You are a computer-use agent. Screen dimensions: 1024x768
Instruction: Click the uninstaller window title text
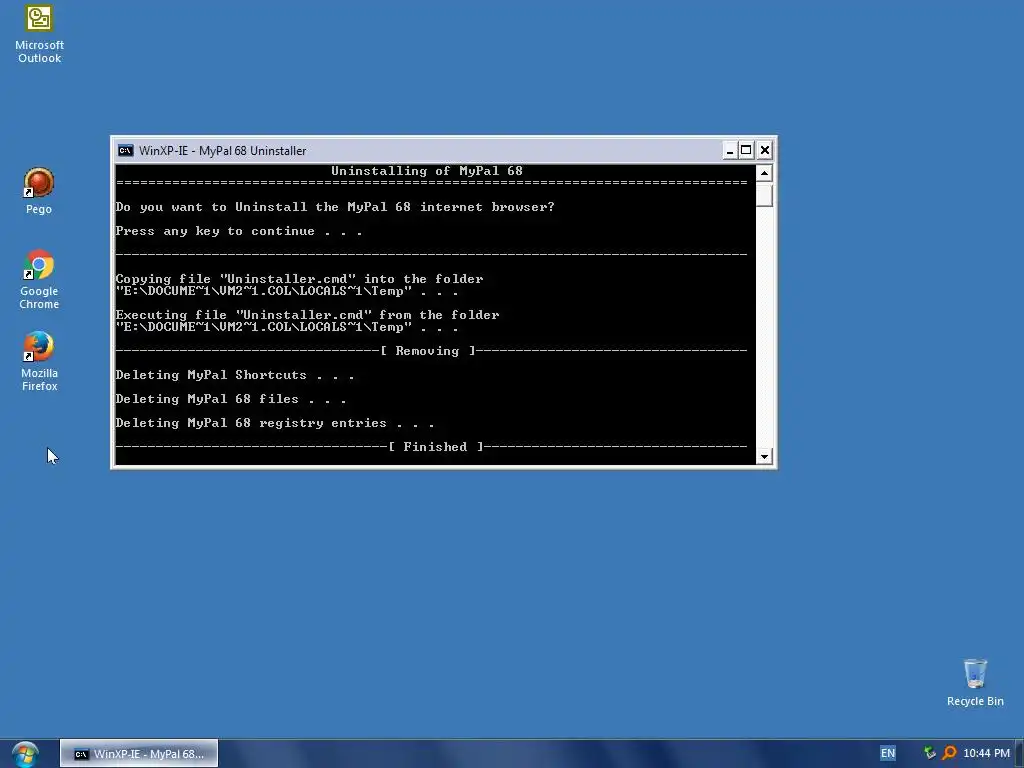click(222, 151)
